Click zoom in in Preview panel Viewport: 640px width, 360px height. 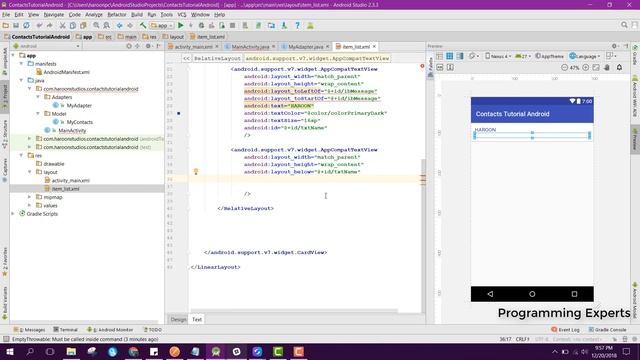pyautogui.click(x=586, y=67)
